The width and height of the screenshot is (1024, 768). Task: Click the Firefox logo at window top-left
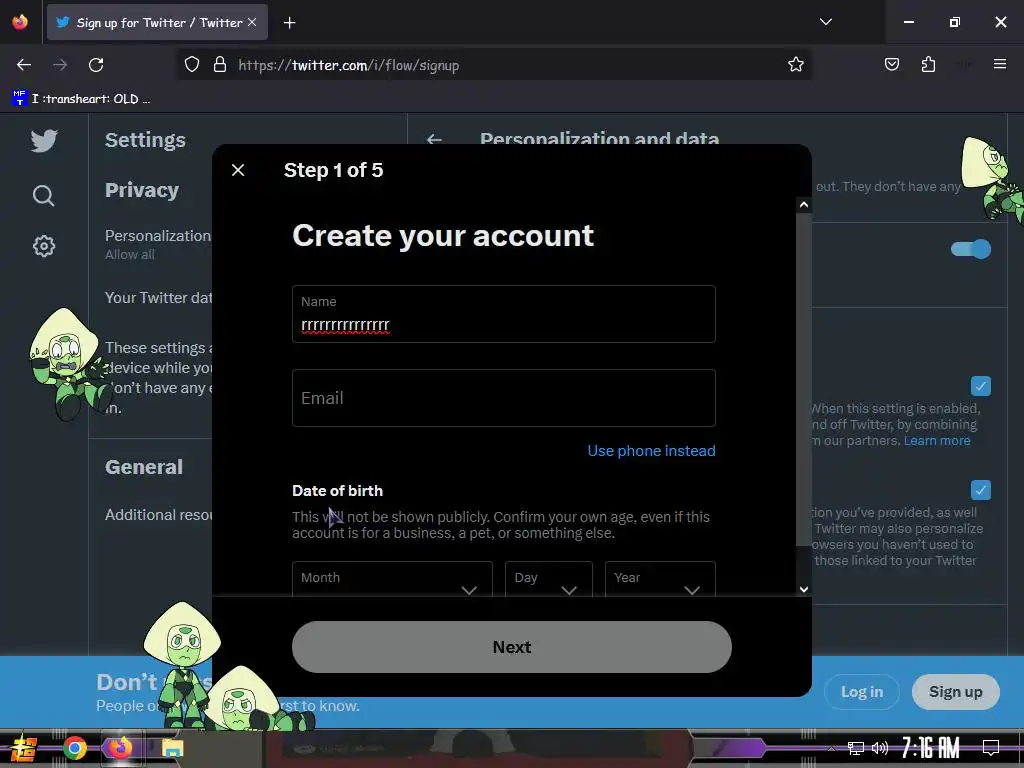click(x=20, y=22)
